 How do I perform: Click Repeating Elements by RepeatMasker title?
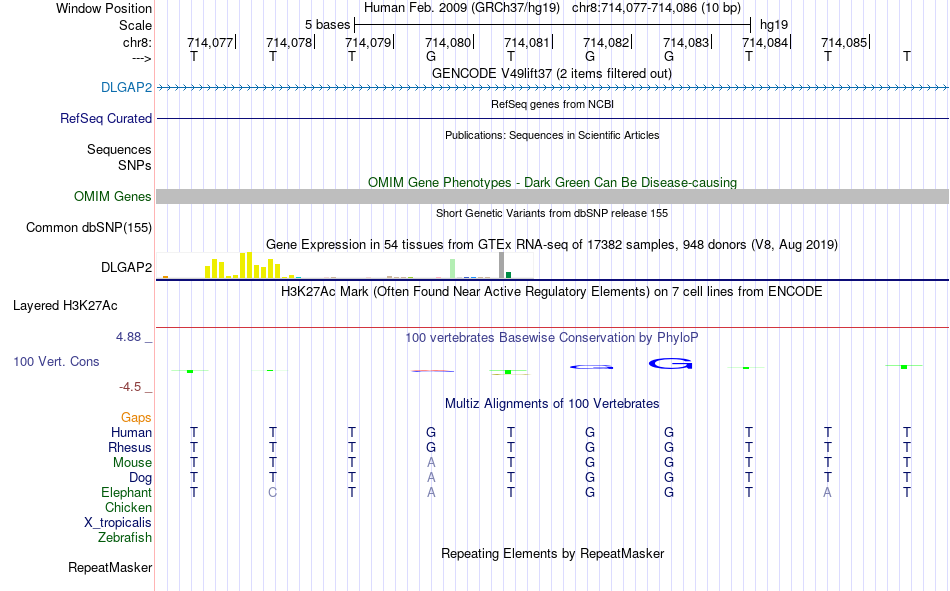coord(552,553)
